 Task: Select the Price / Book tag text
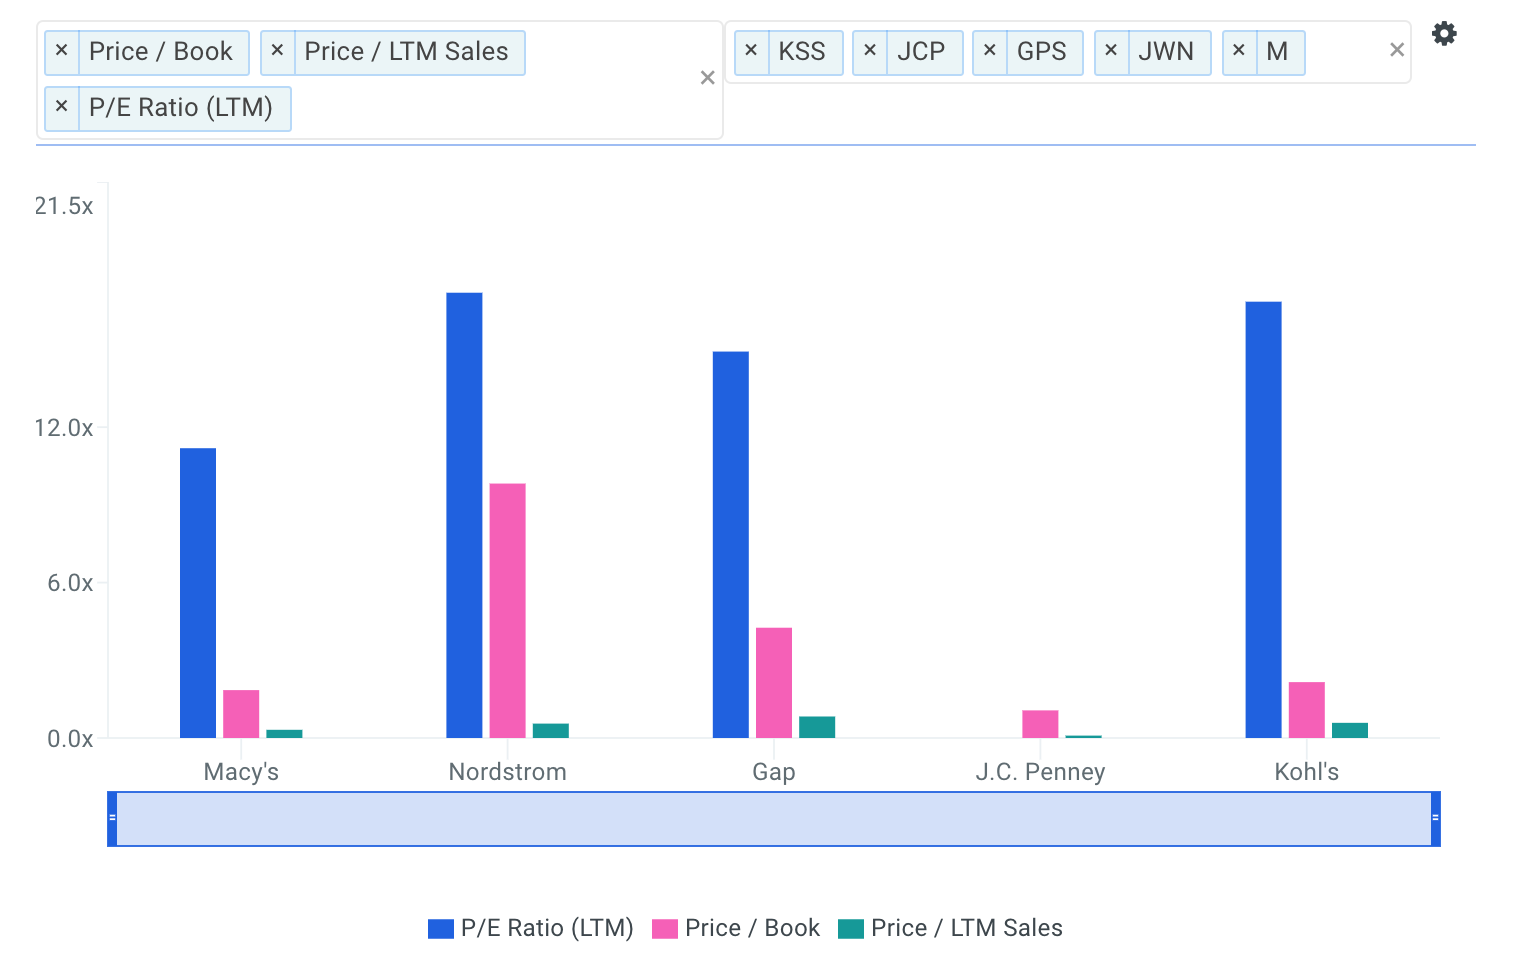pyautogui.click(x=161, y=52)
